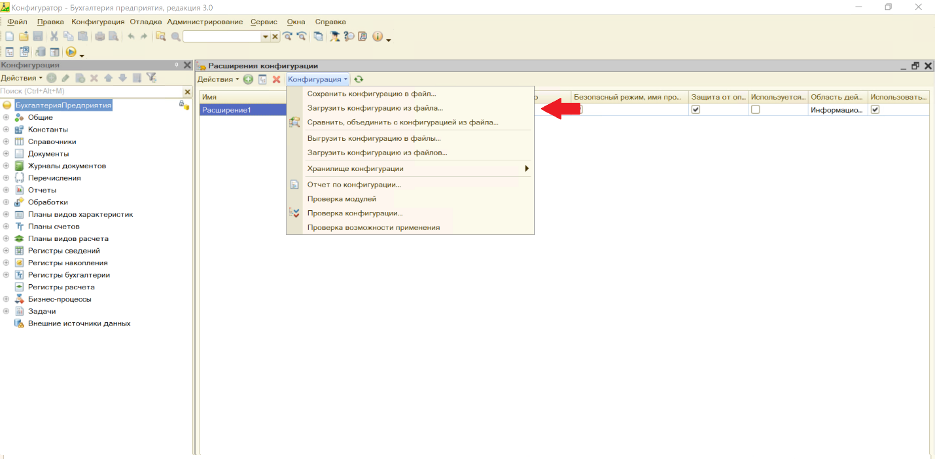The width and height of the screenshot is (936, 460).
Task: Clear the toolbar search field with X button
Action: [x=275, y=36]
